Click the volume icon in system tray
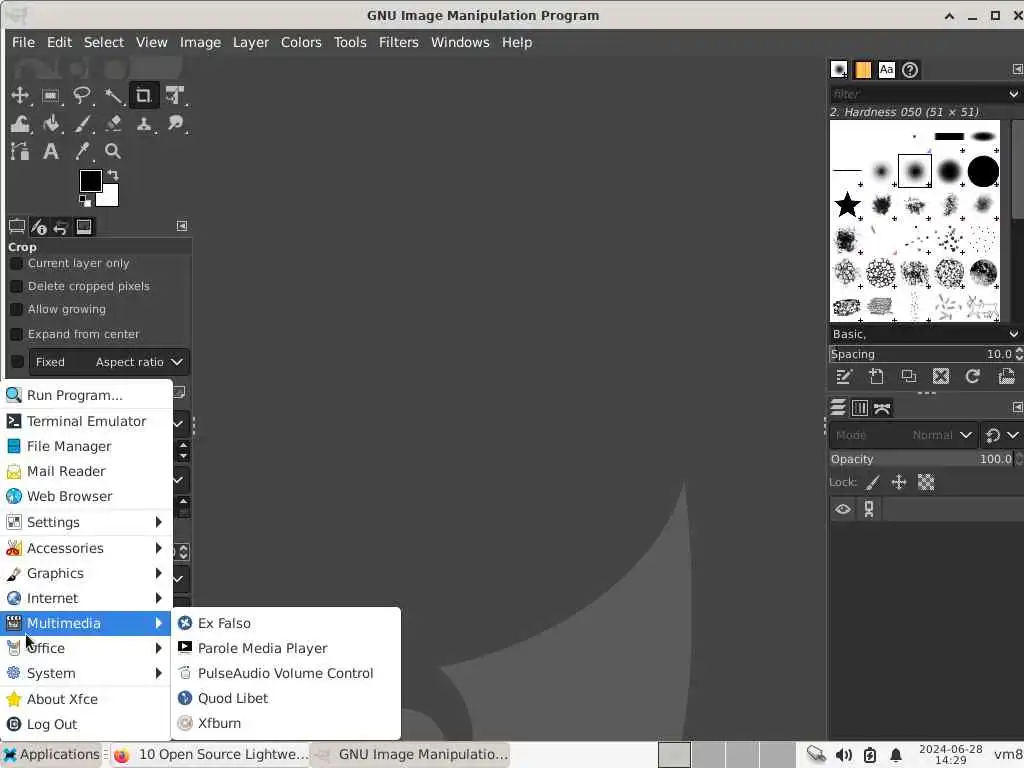 [x=843, y=756]
